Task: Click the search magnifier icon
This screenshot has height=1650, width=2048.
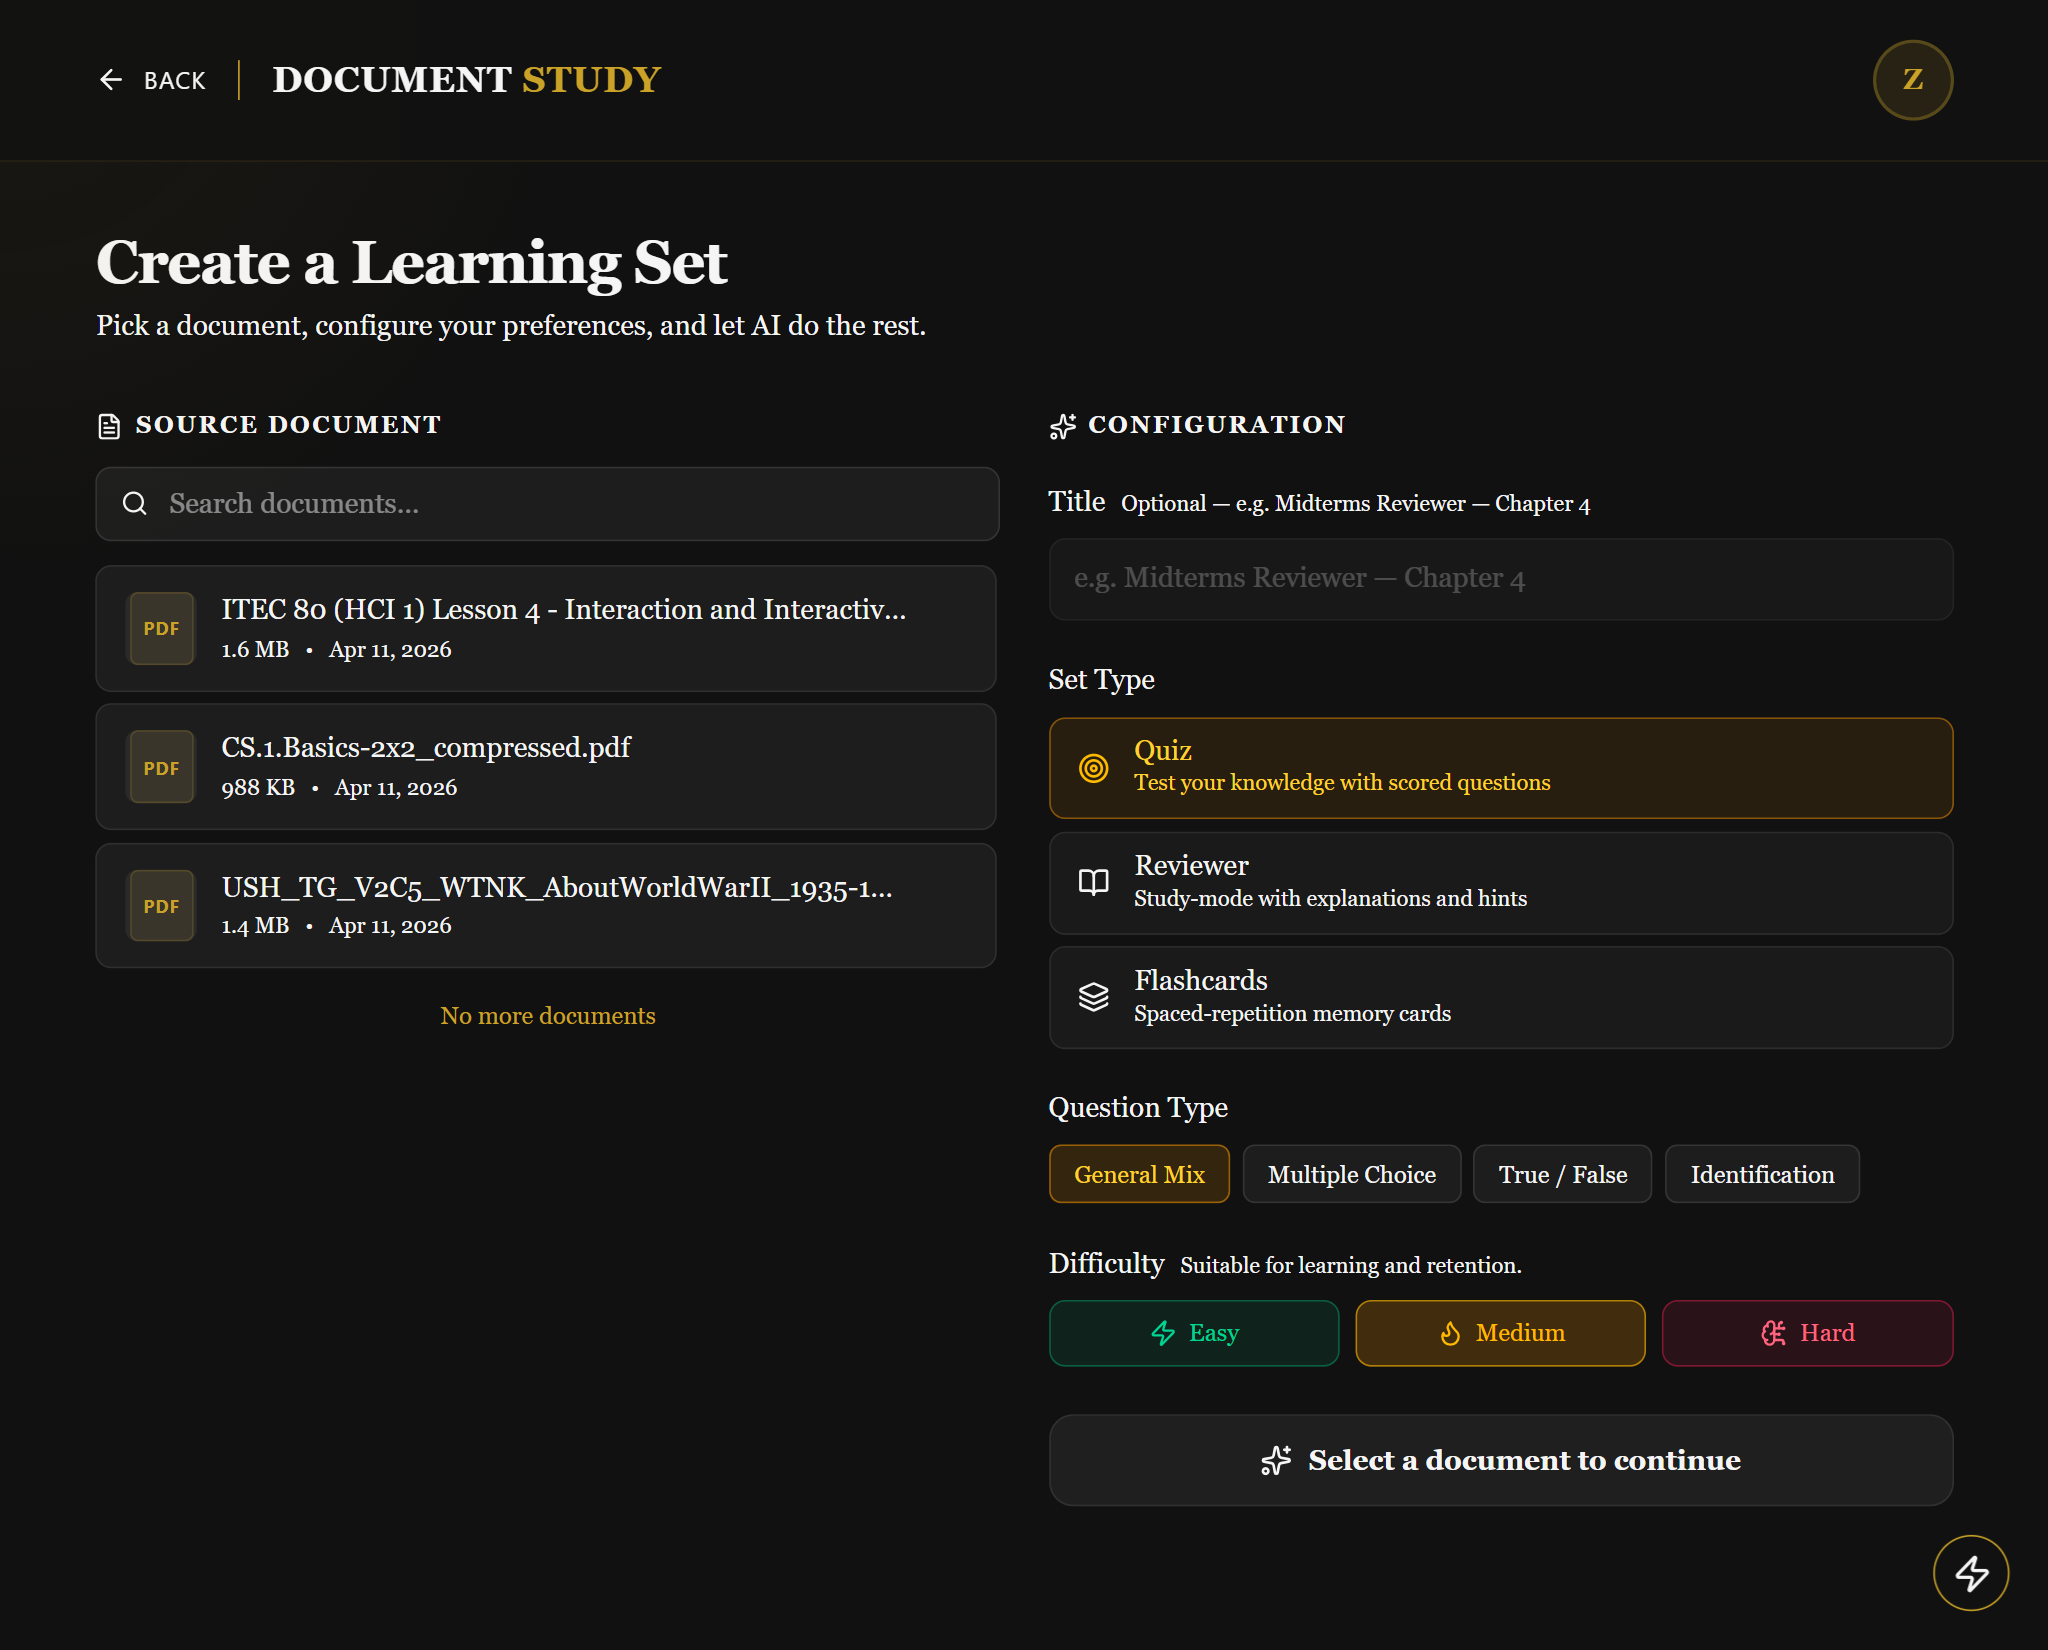Action: coord(135,504)
